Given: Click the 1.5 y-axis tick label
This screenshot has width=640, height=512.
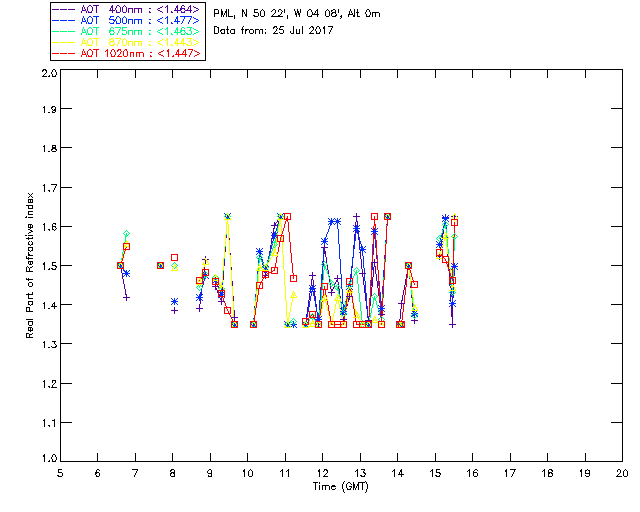Looking at the screenshot, I should [x=47, y=266].
